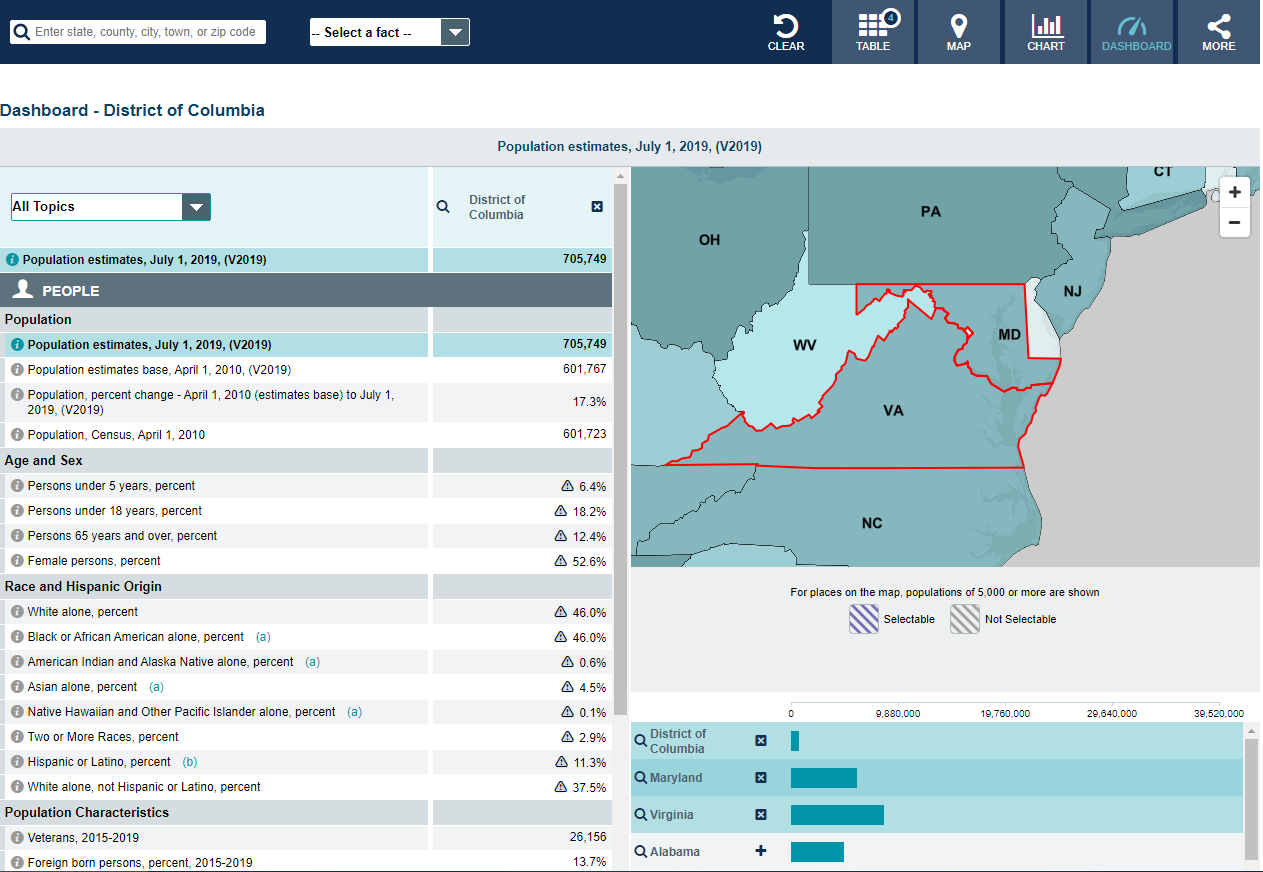Viewport: 1263px width, 872px height.
Task: Click warning triangle next to 37.5% value
Action: coord(561,787)
